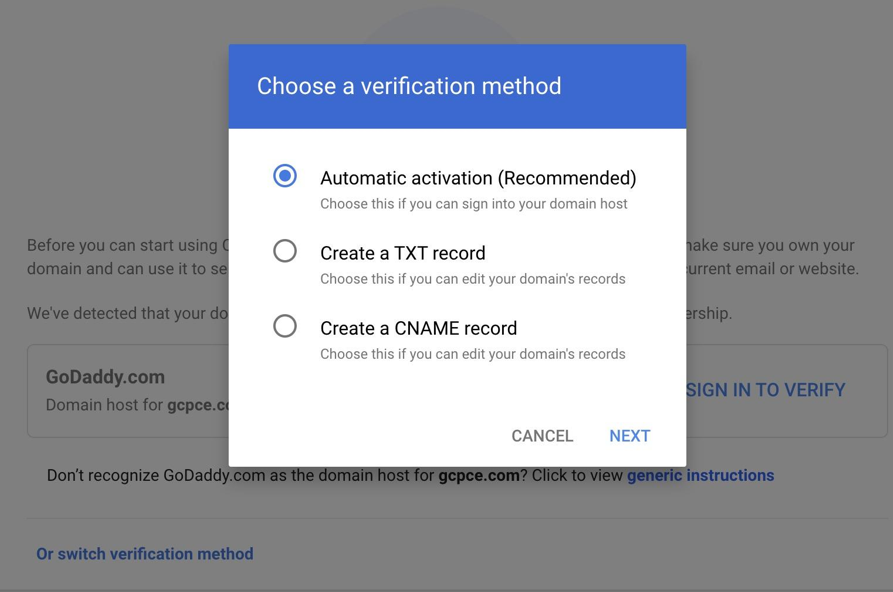The image size is (893, 592).
Task: Select the Automatic activation radio button
Action: click(285, 176)
